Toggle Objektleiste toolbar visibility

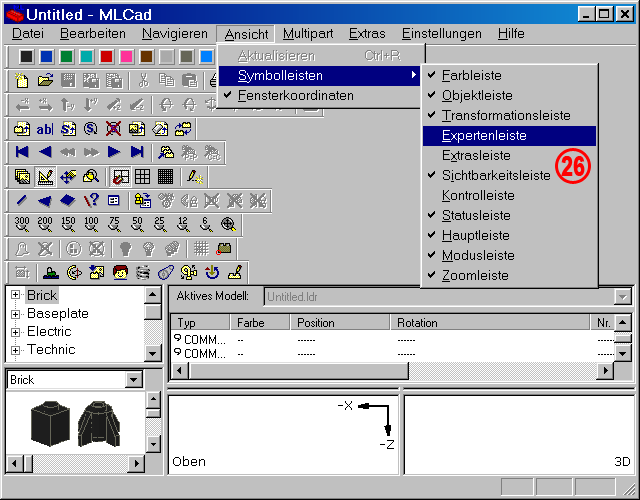[509, 95]
